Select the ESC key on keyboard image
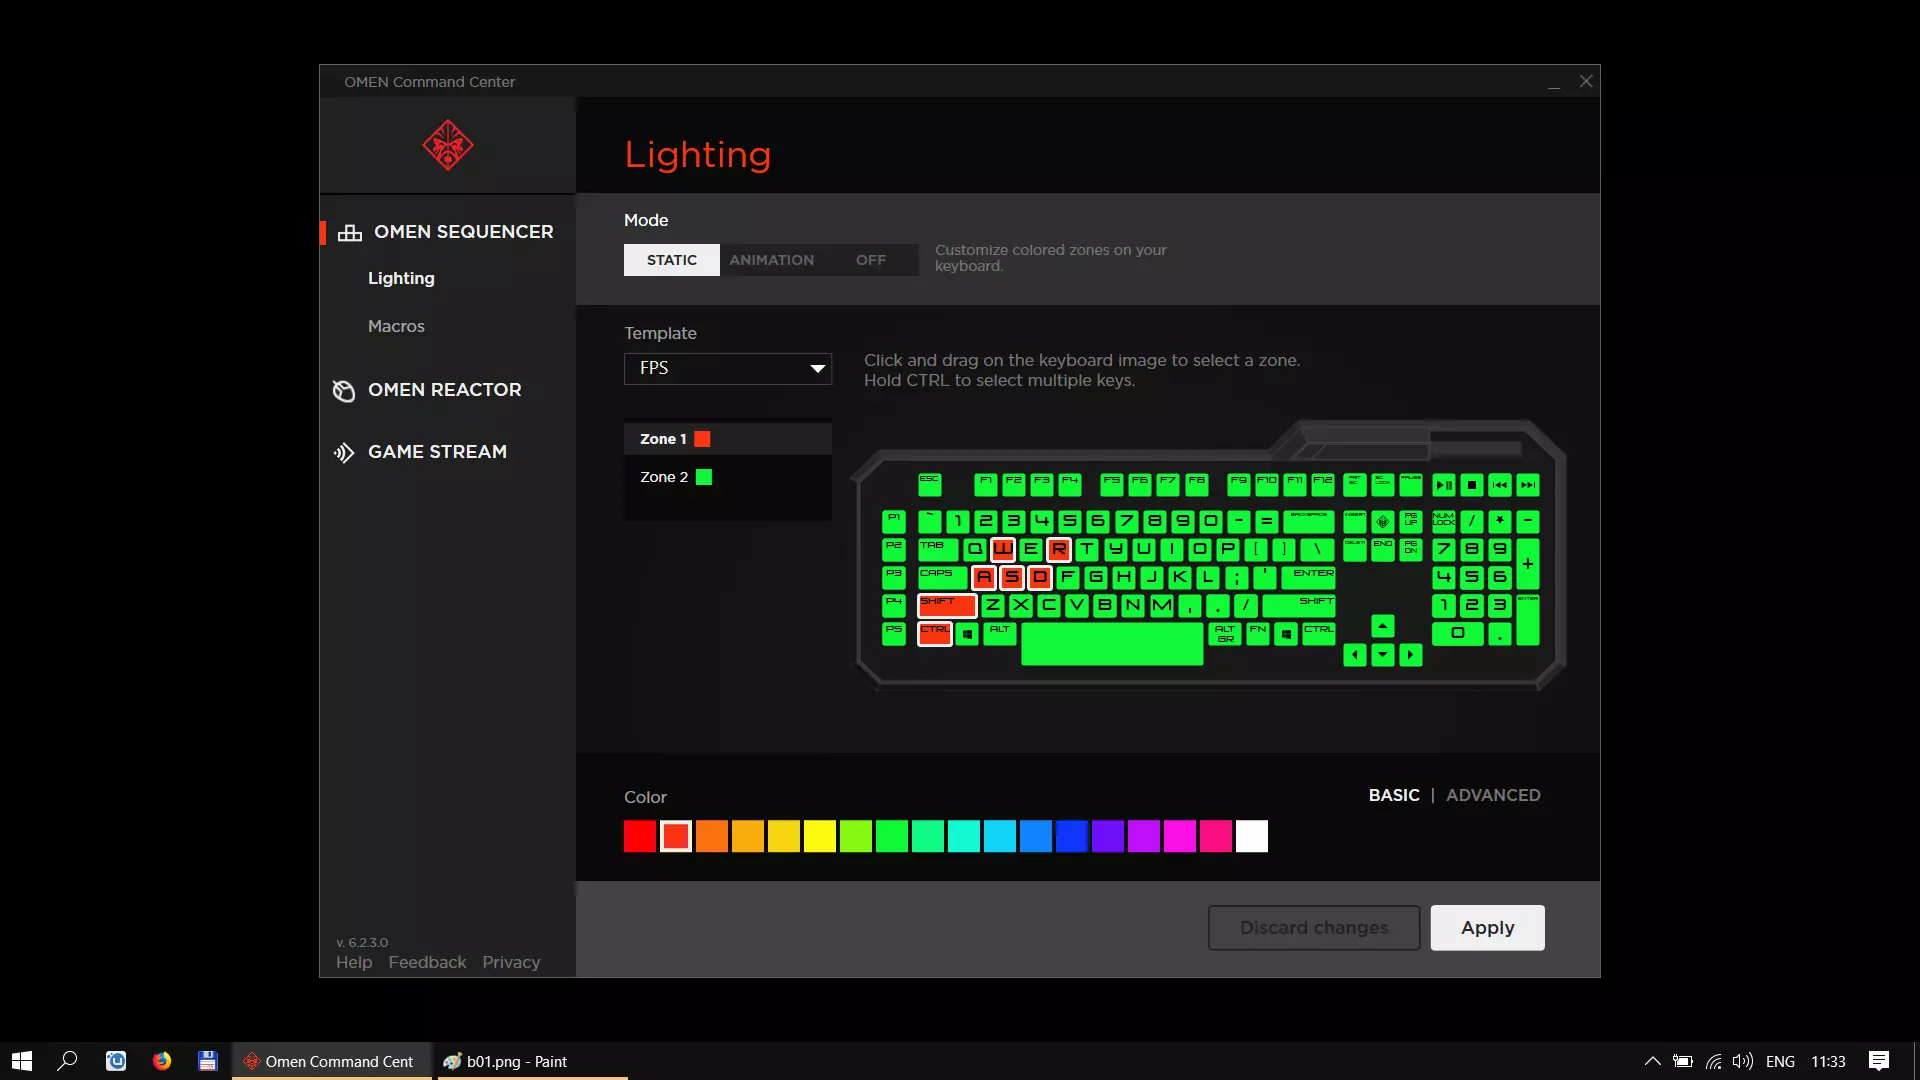Viewport: 1920px width, 1080px height. pyautogui.click(x=930, y=485)
